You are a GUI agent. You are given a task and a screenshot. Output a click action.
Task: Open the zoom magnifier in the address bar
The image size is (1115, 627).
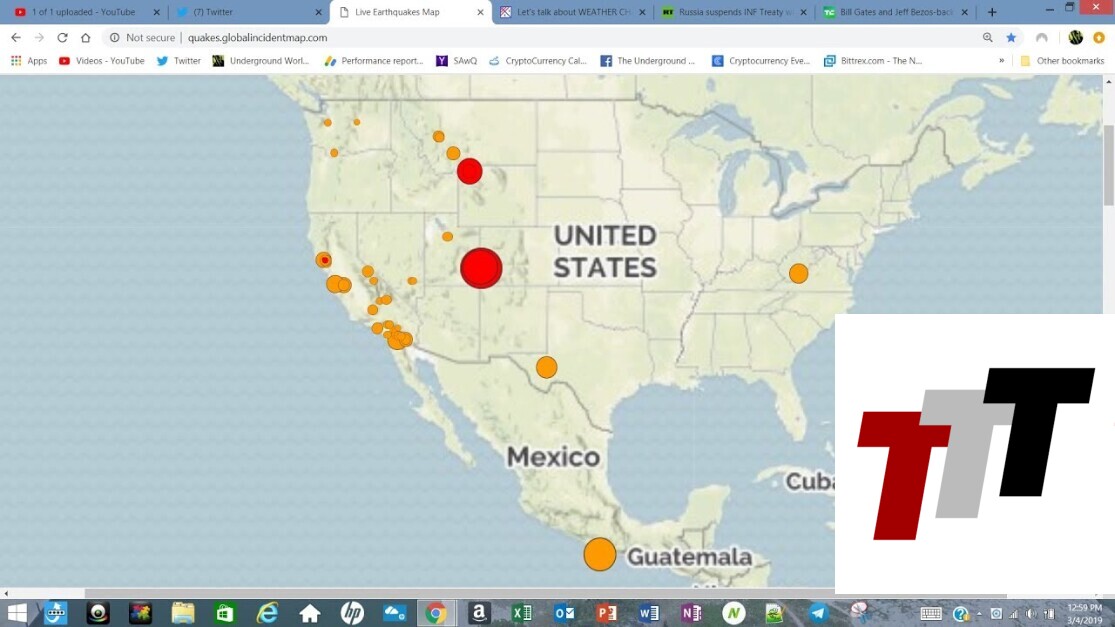tap(987, 37)
